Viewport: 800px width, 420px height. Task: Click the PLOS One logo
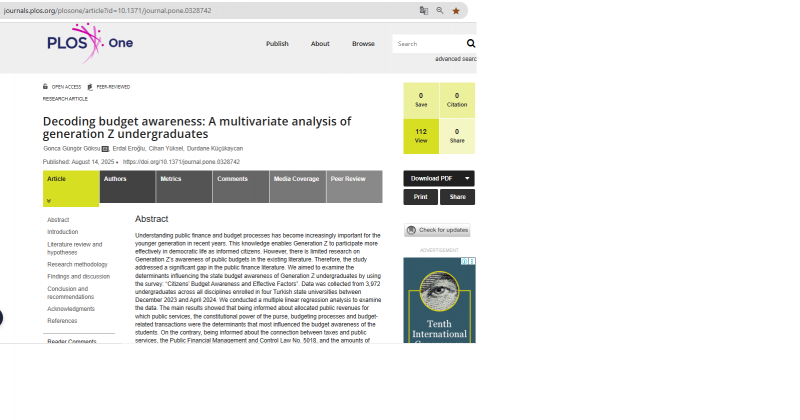point(89,43)
